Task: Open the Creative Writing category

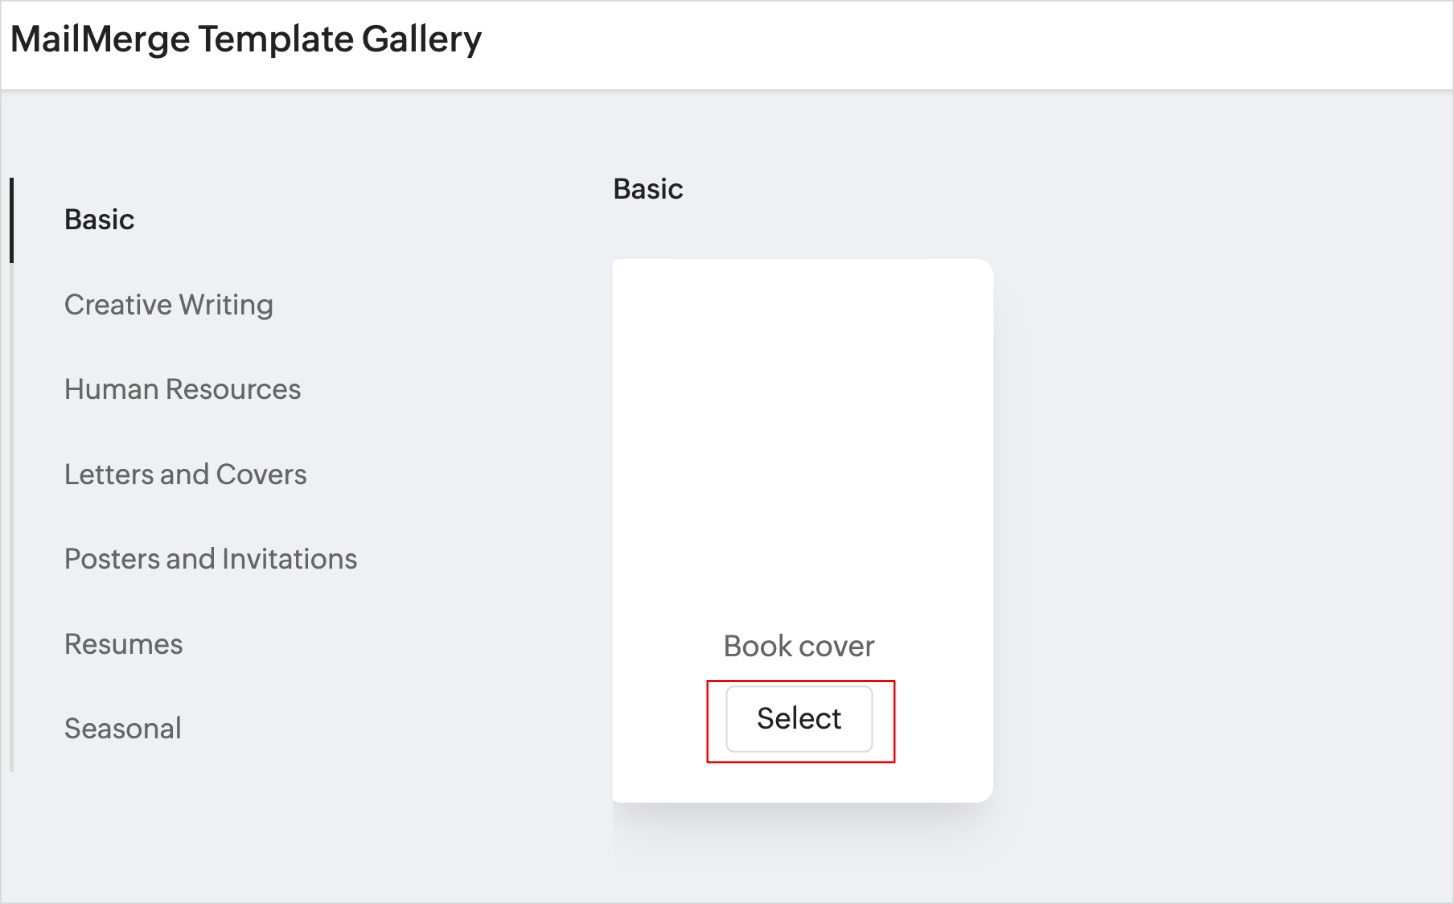Action: [x=168, y=305]
